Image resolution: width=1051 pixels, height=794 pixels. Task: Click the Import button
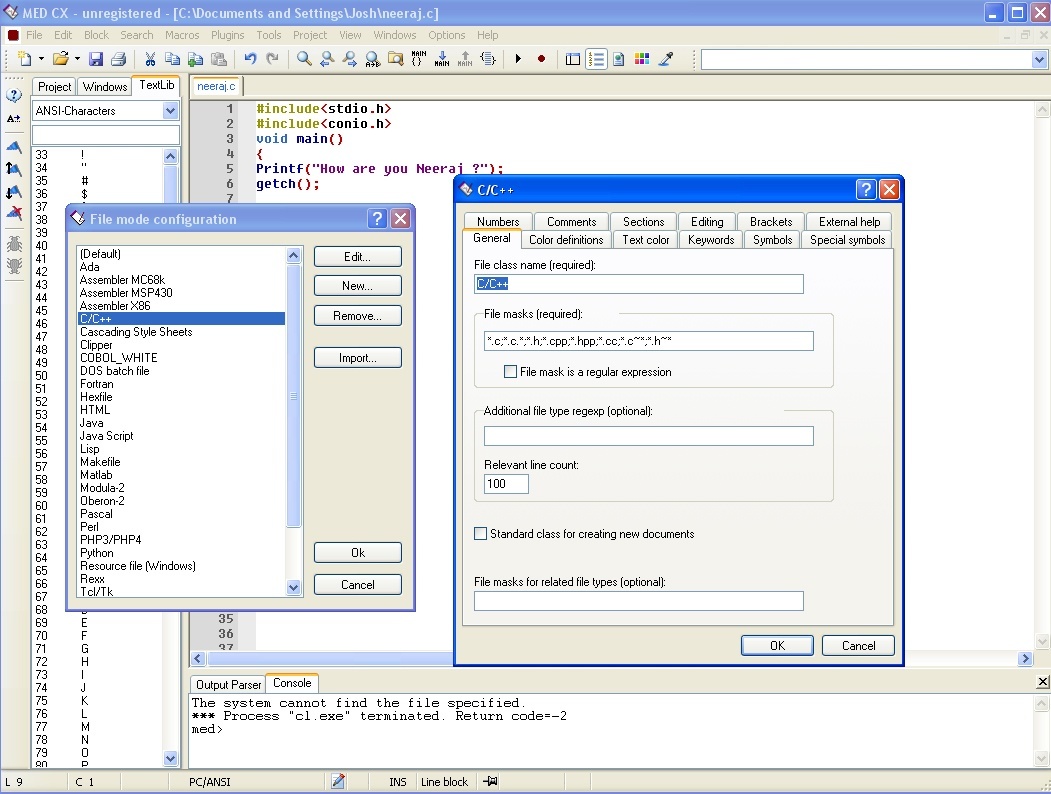pyautogui.click(x=357, y=357)
